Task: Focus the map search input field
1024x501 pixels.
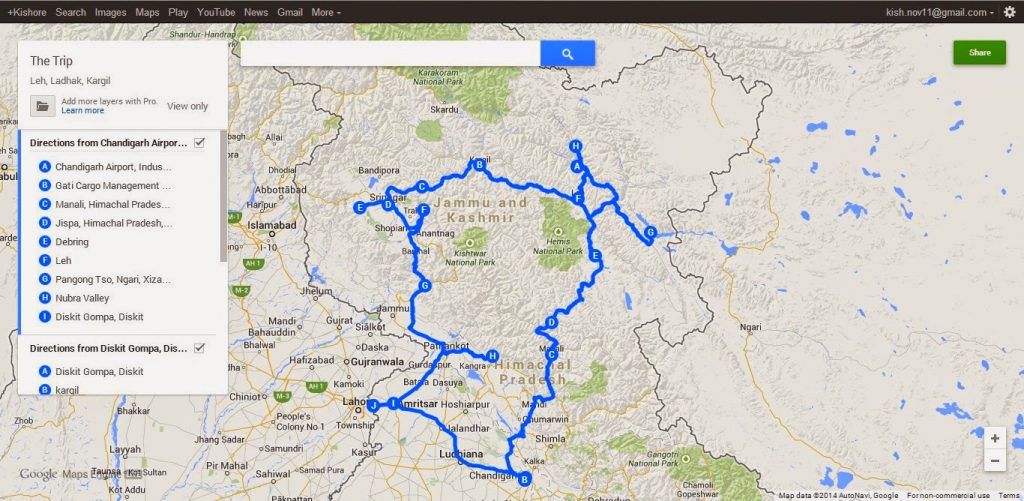Action: 391,54
